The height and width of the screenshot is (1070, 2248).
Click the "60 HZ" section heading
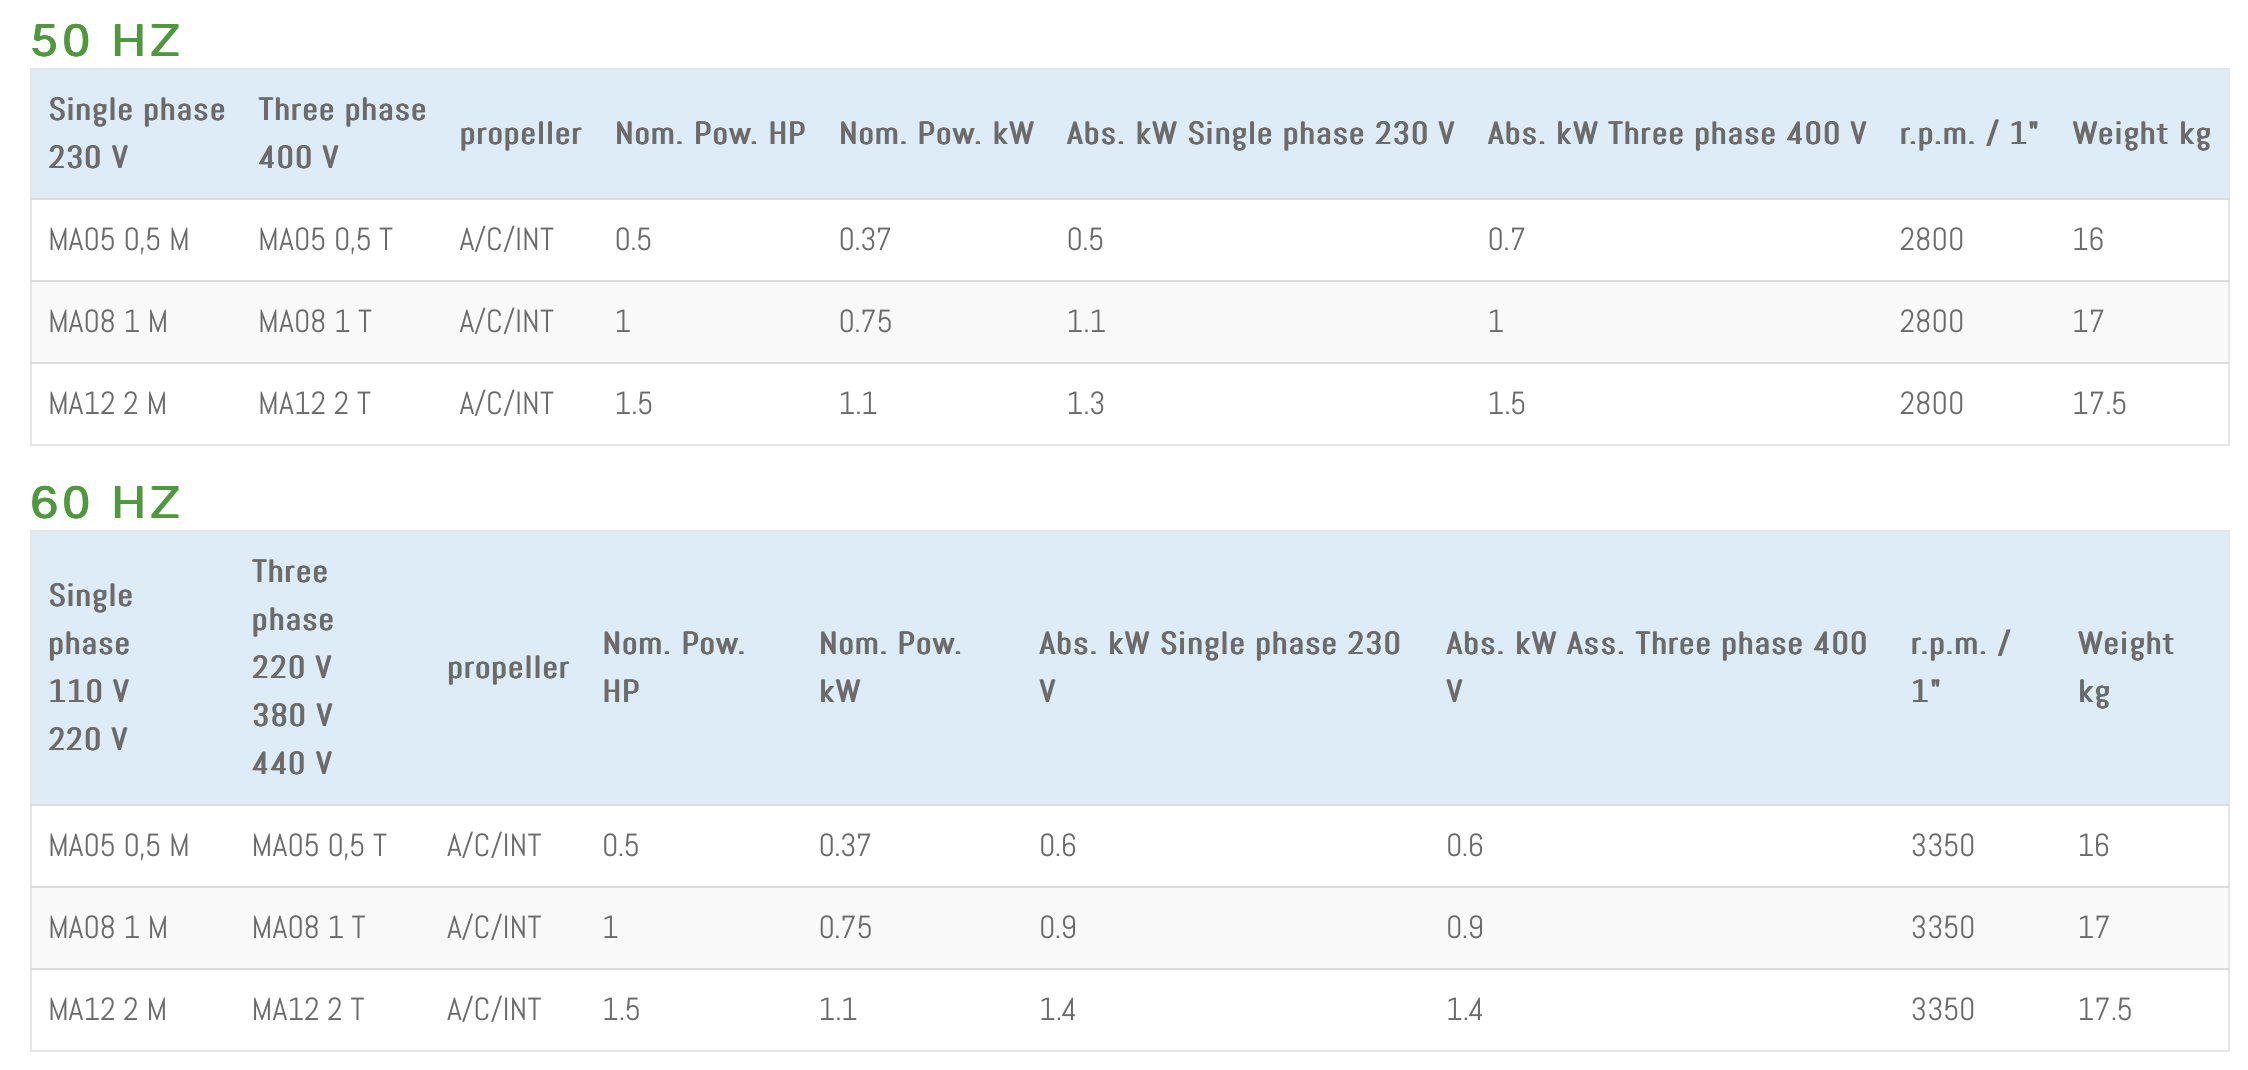pyautogui.click(x=105, y=503)
